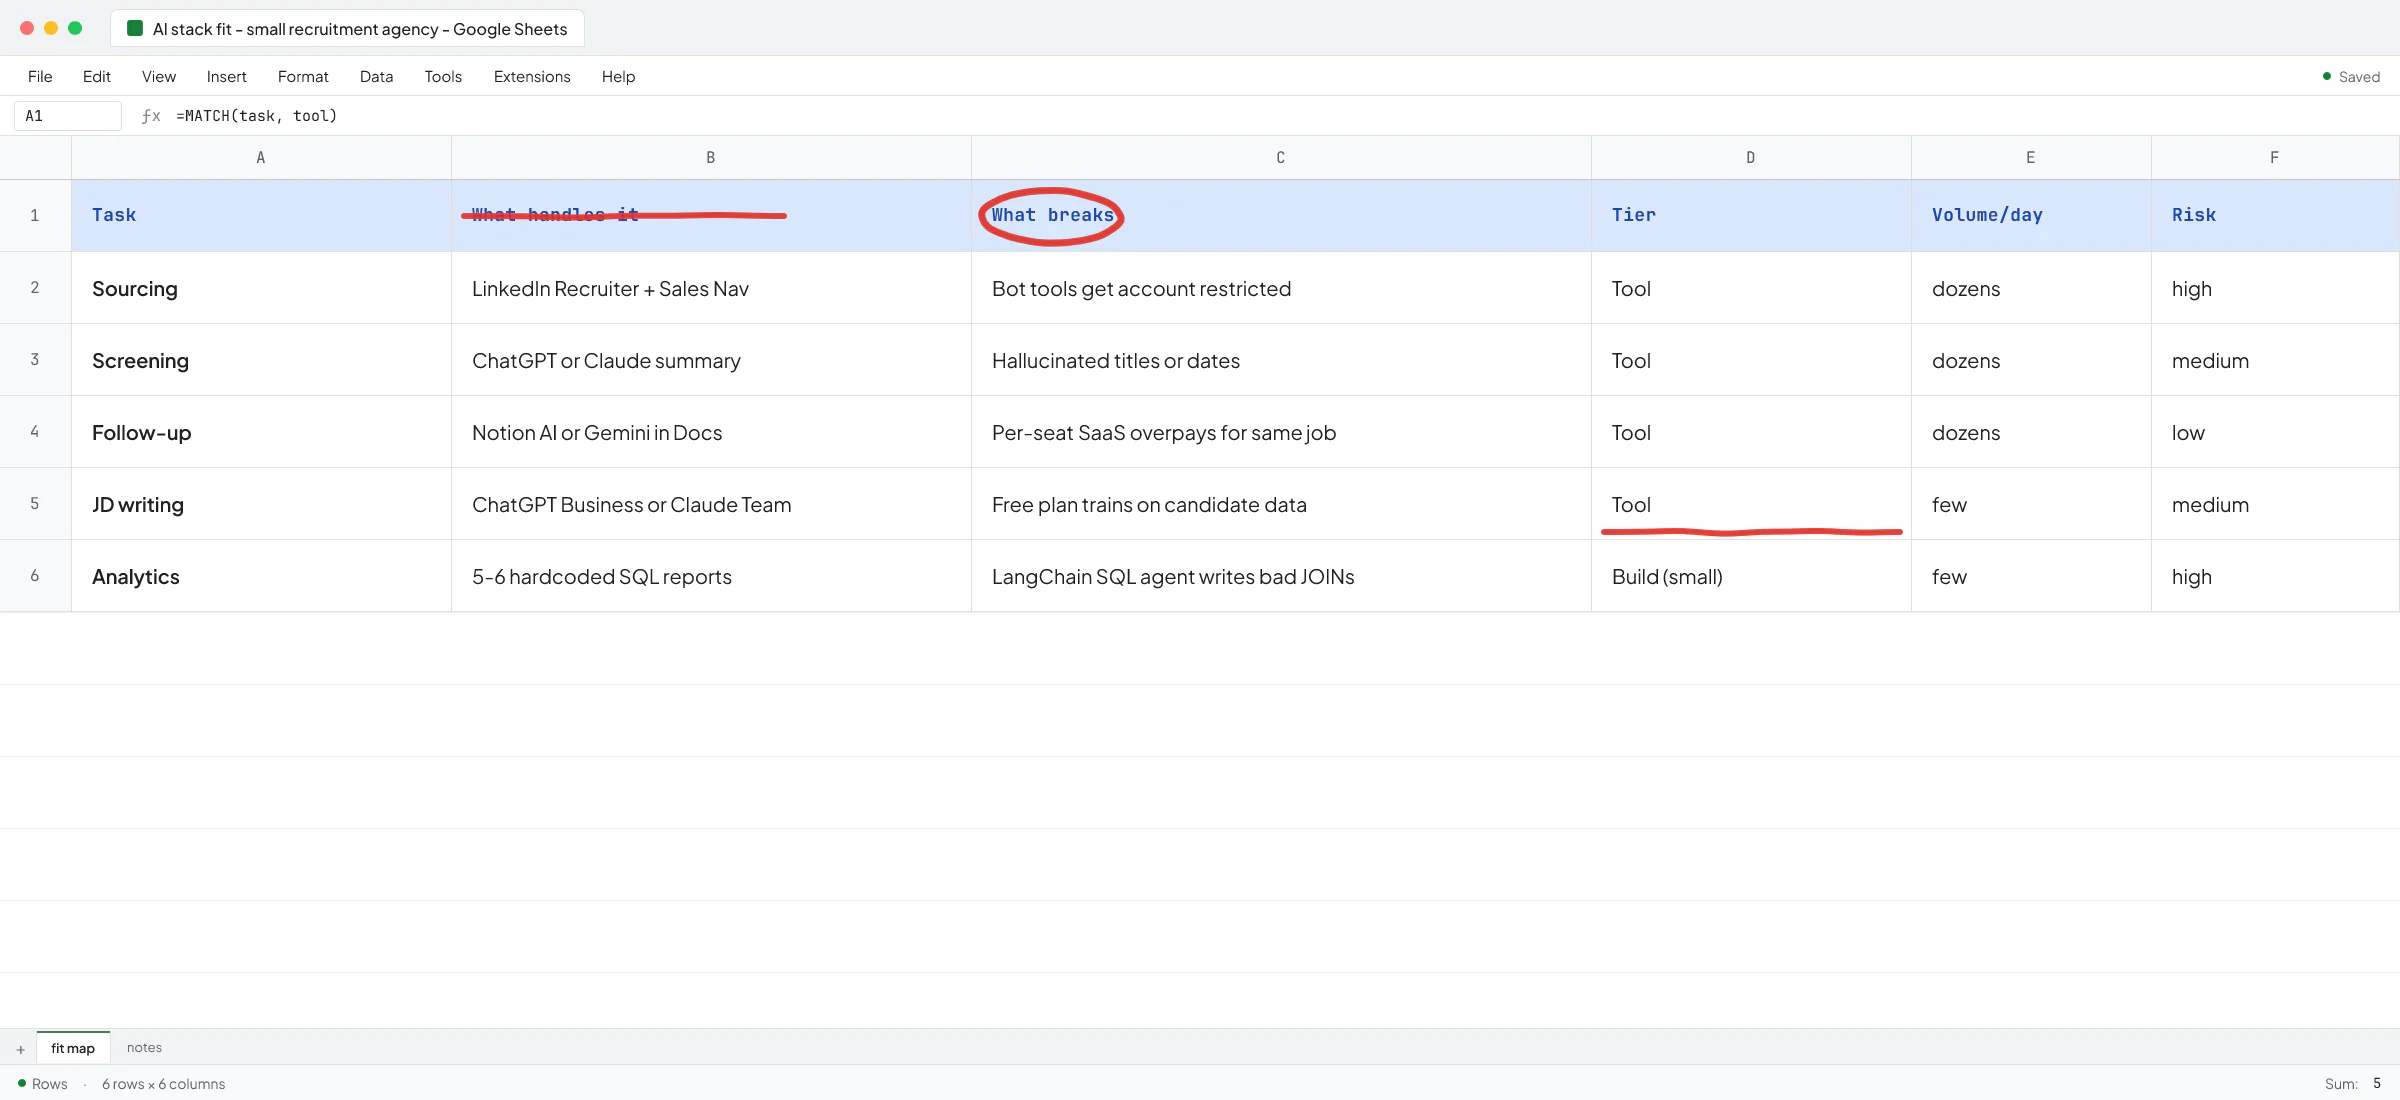The height and width of the screenshot is (1100, 2400).
Task: Switch to the notes sheet tab
Action: point(144,1048)
